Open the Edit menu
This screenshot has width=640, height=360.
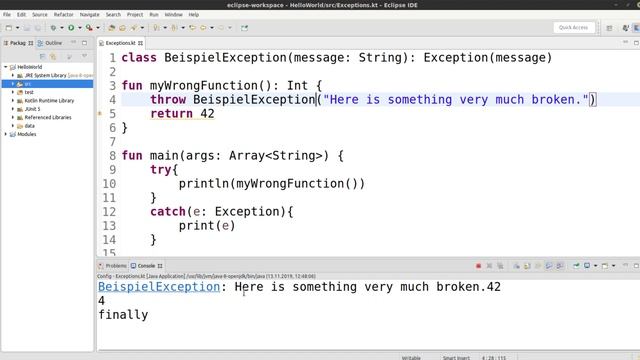pos(21,14)
